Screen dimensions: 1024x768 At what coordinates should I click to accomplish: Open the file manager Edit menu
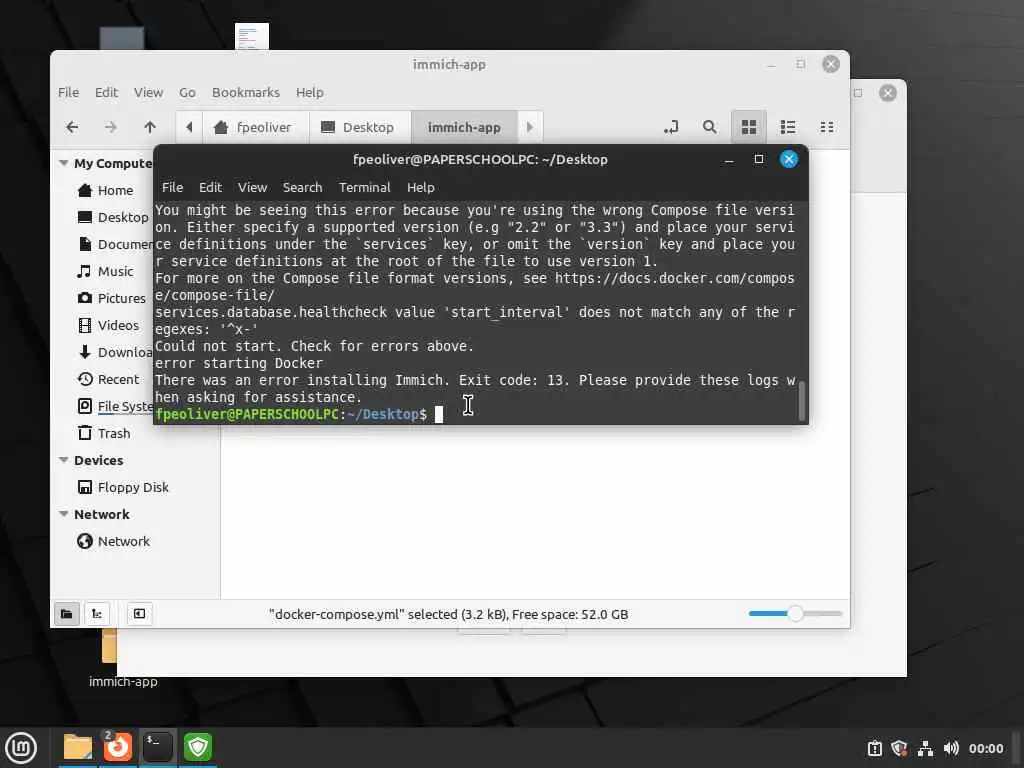(x=106, y=93)
